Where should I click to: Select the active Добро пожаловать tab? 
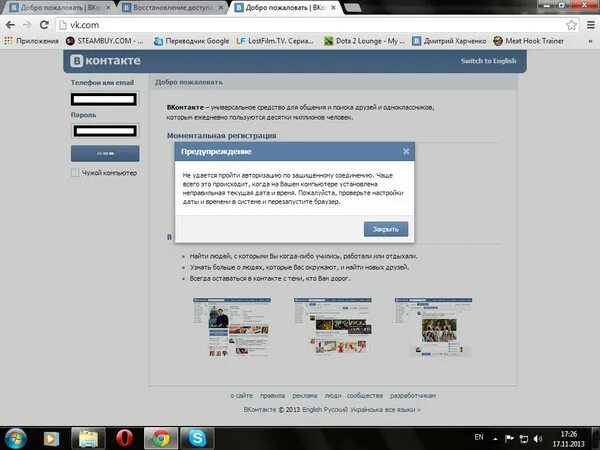click(283, 8)
